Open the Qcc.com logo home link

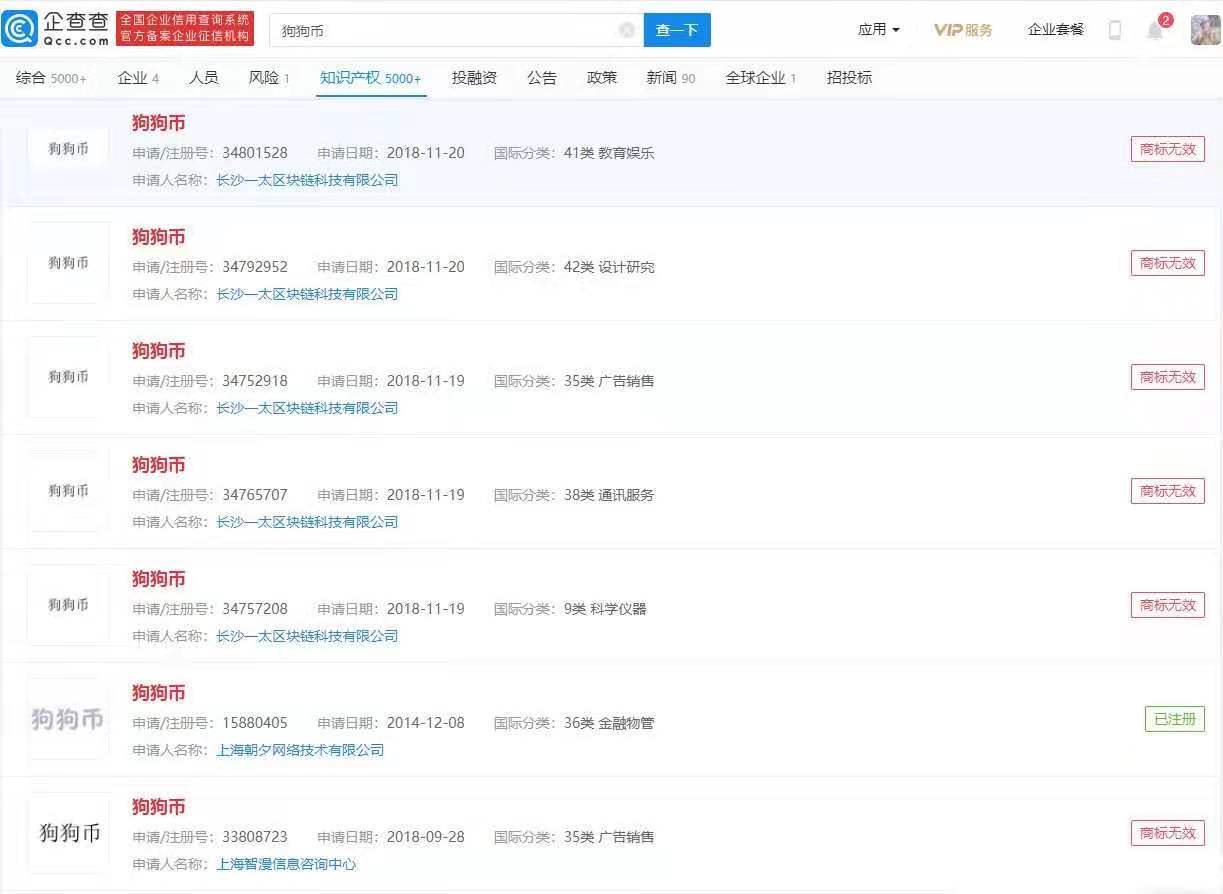click(x=56, y=29)
